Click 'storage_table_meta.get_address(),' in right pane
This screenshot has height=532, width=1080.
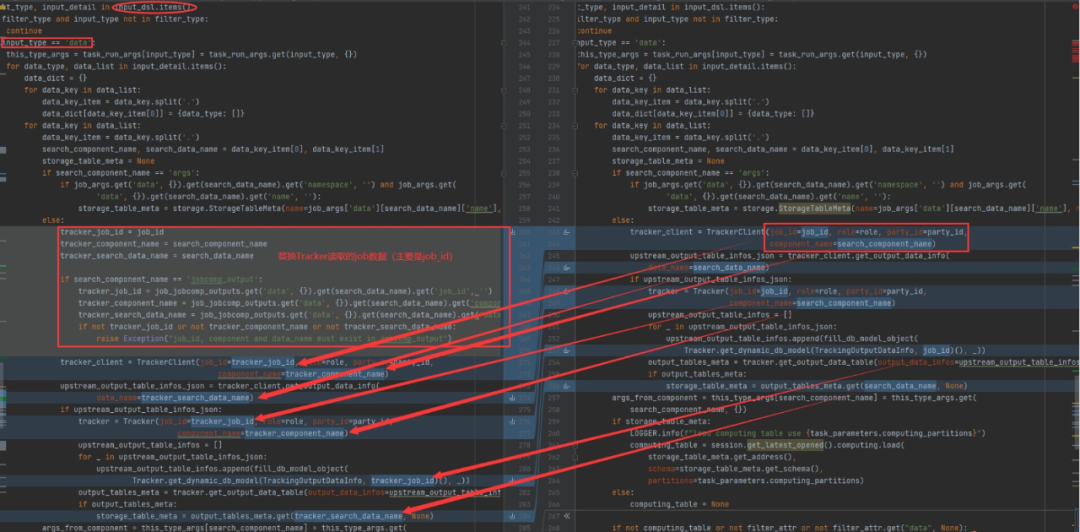click(x=722, y=457)
